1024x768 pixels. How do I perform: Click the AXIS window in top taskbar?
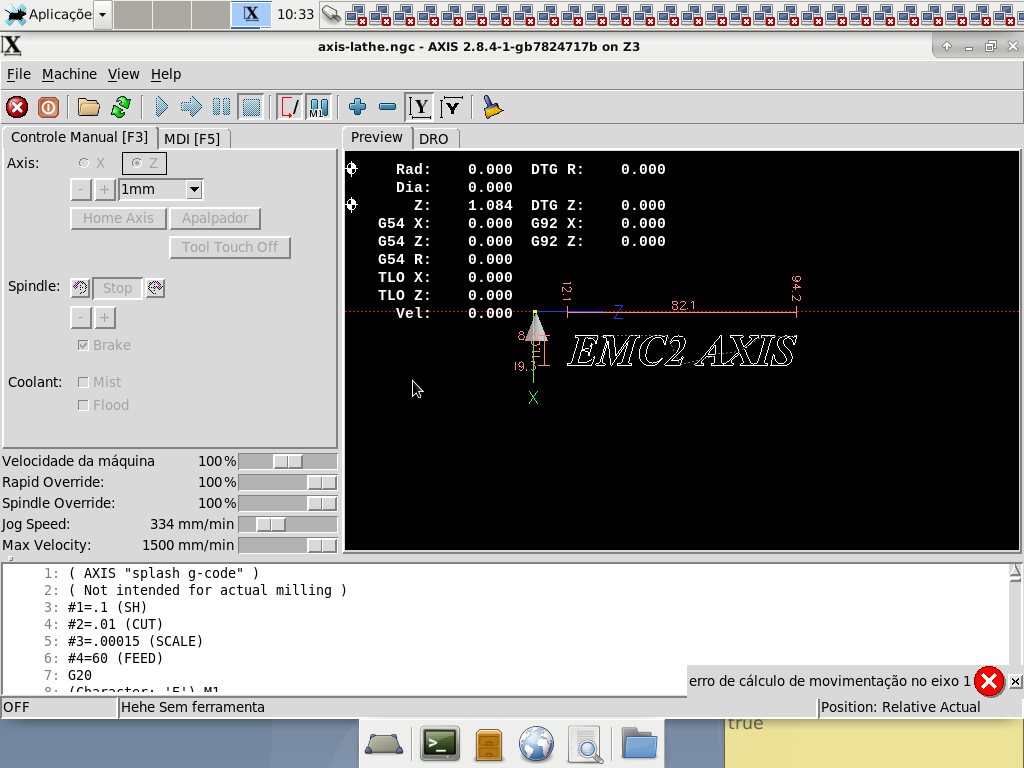click(251, 14)
